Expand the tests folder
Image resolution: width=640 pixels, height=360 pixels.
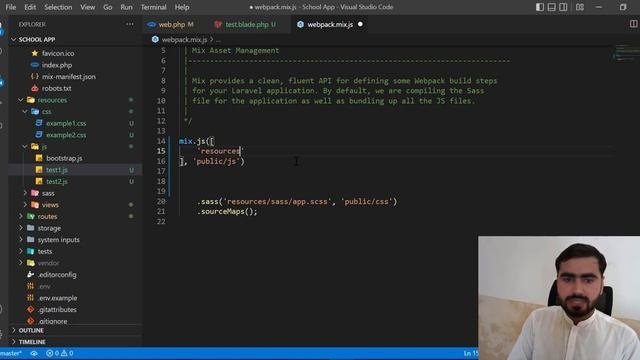tap(44, 251)
